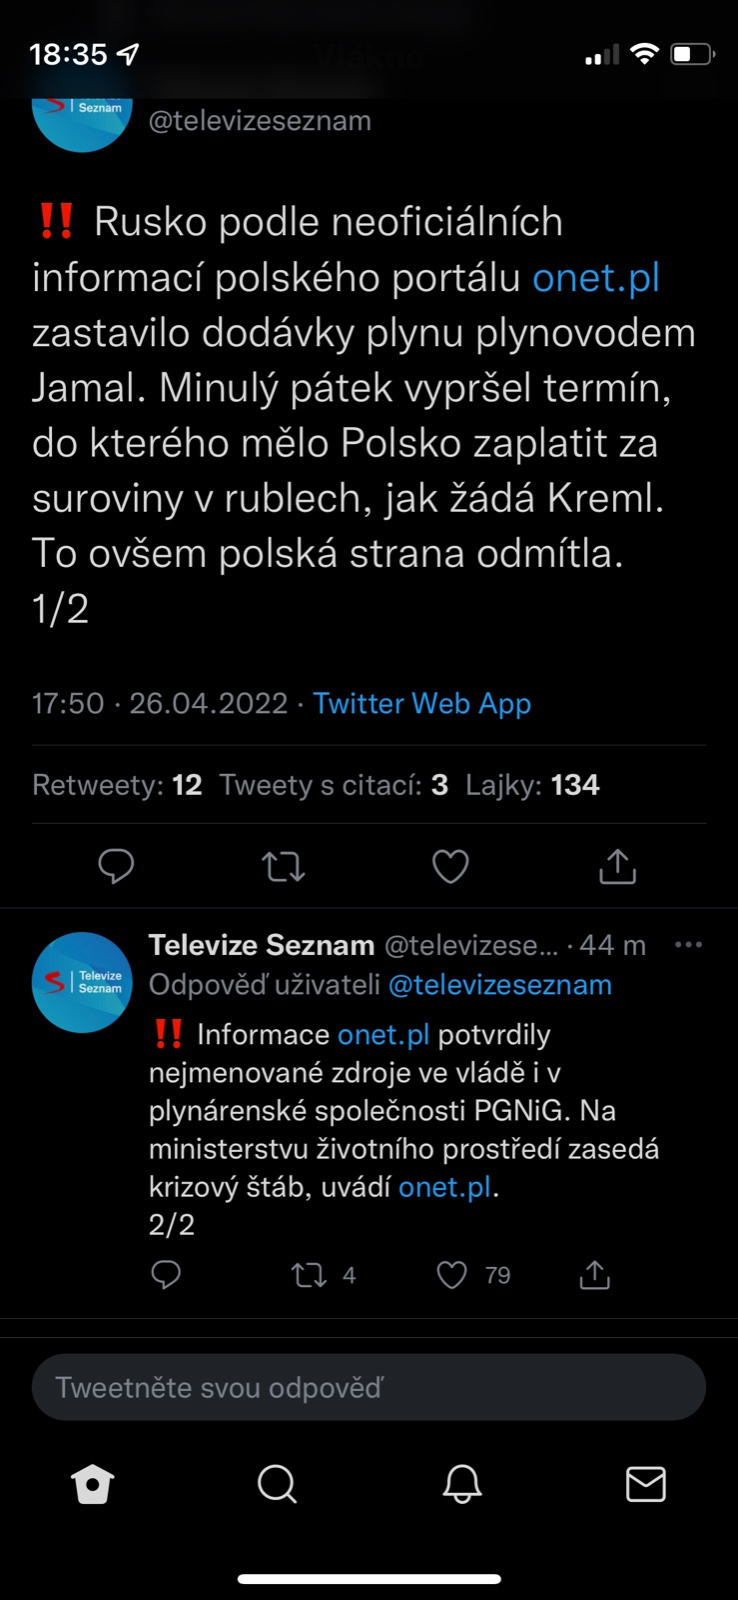Open the Search tab

277,1485
